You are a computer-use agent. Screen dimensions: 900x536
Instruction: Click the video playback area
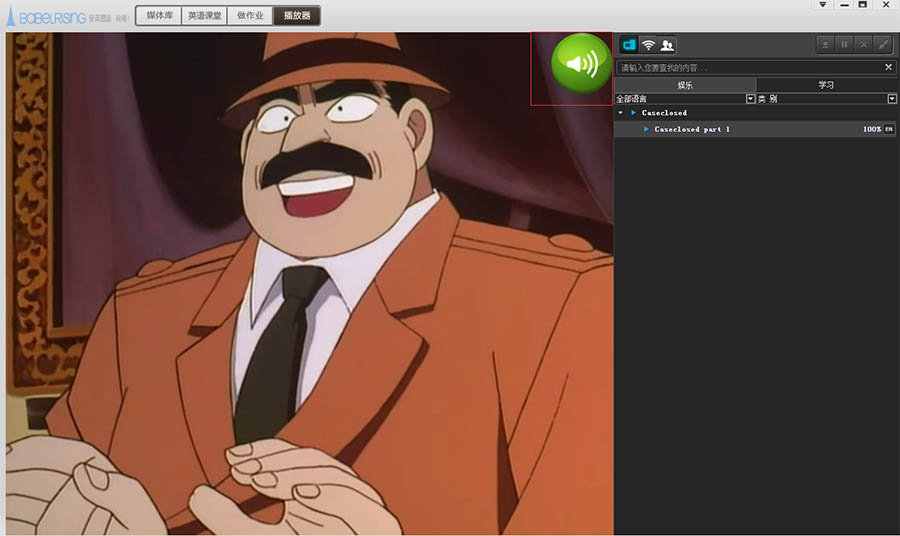click(309, 283)
